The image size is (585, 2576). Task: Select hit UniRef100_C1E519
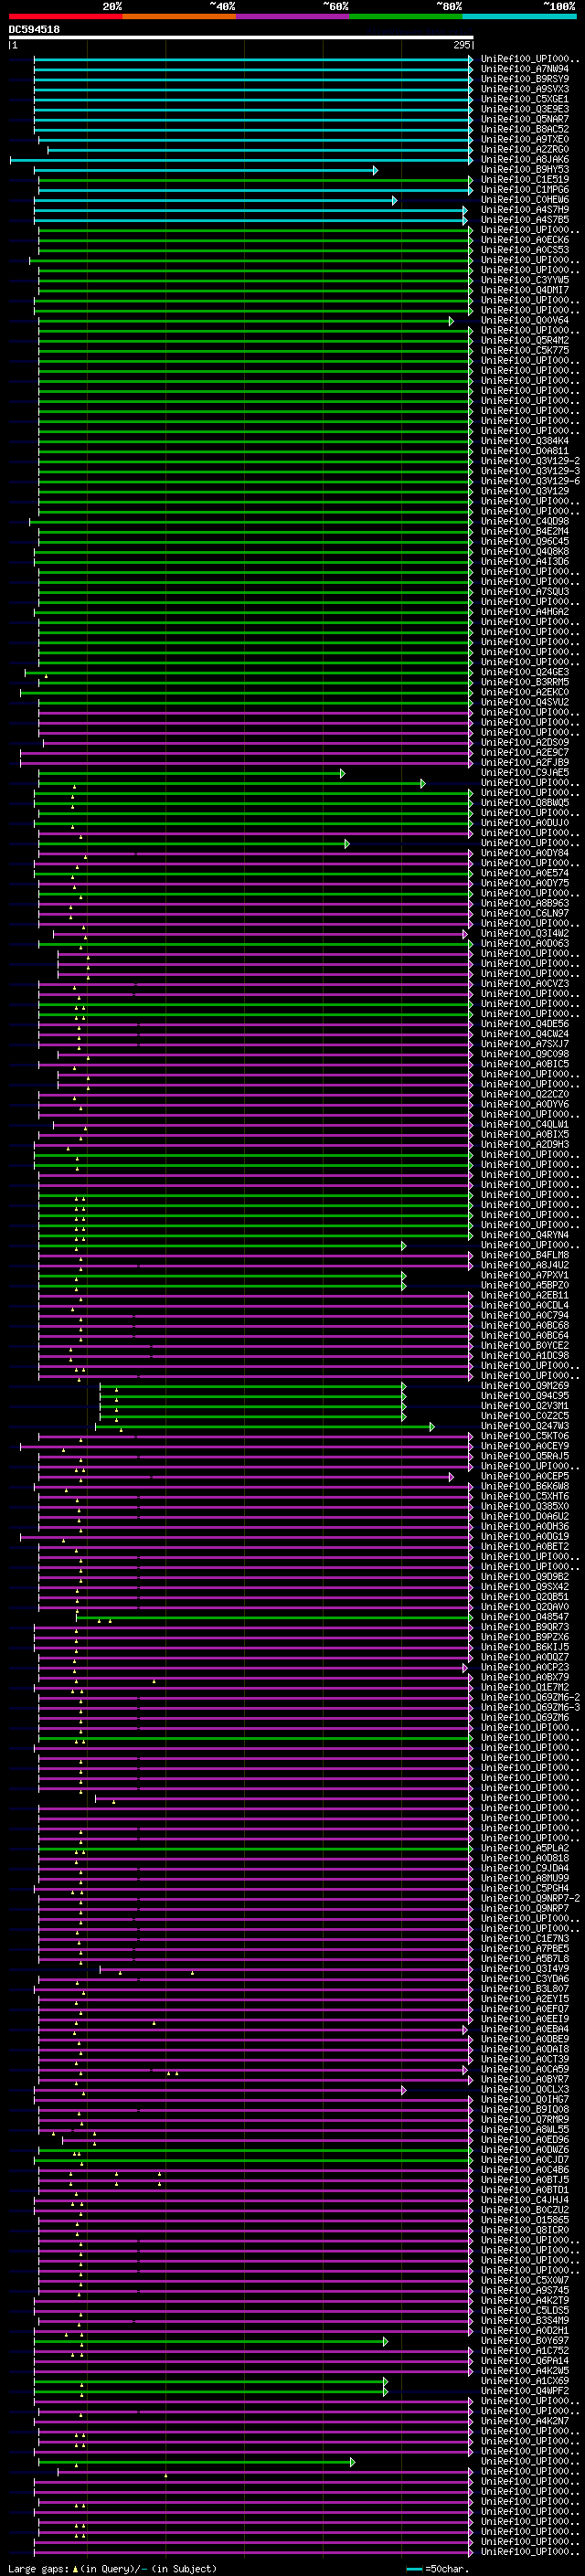(x=525, y=180)
